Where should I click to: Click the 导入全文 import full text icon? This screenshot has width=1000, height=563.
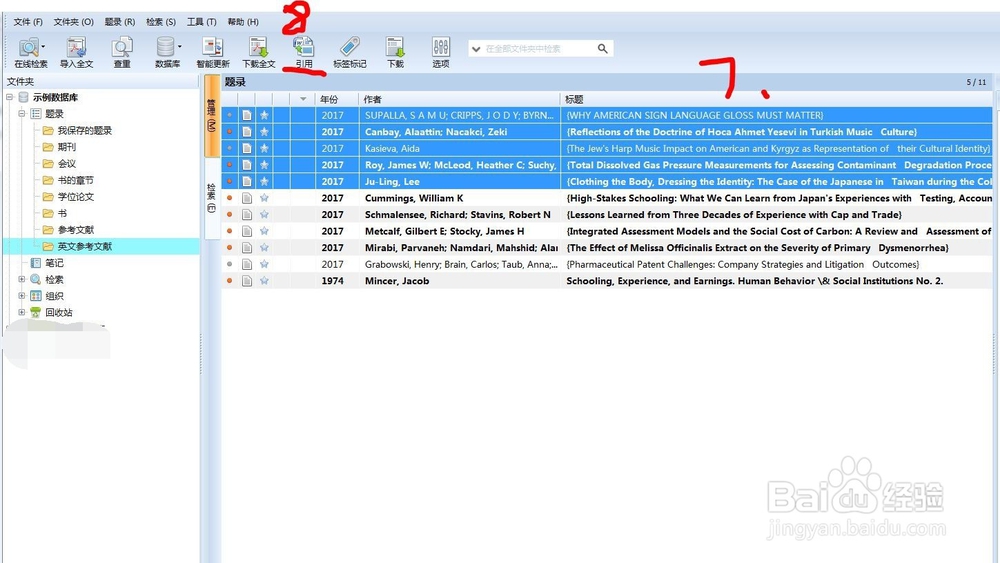[x=76, y=52]
